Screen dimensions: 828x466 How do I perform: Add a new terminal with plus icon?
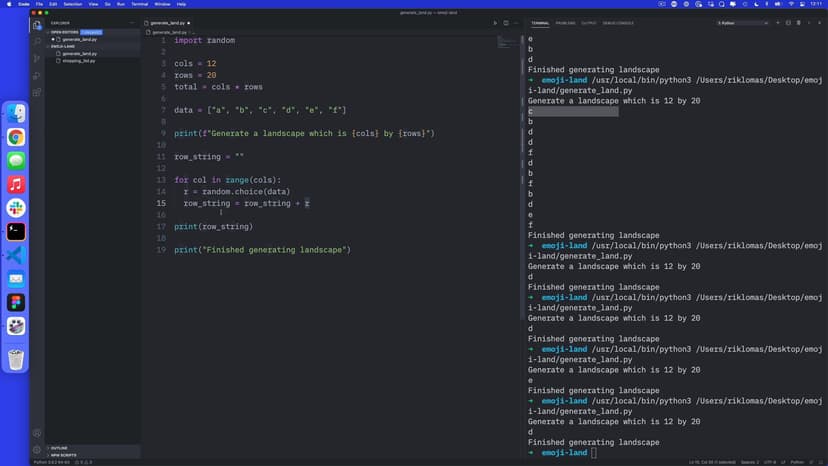[x=777, y=22]
